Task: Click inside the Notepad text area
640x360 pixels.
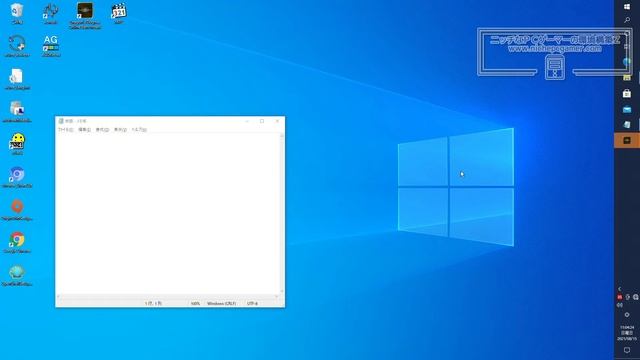Action: click(168, 214)
